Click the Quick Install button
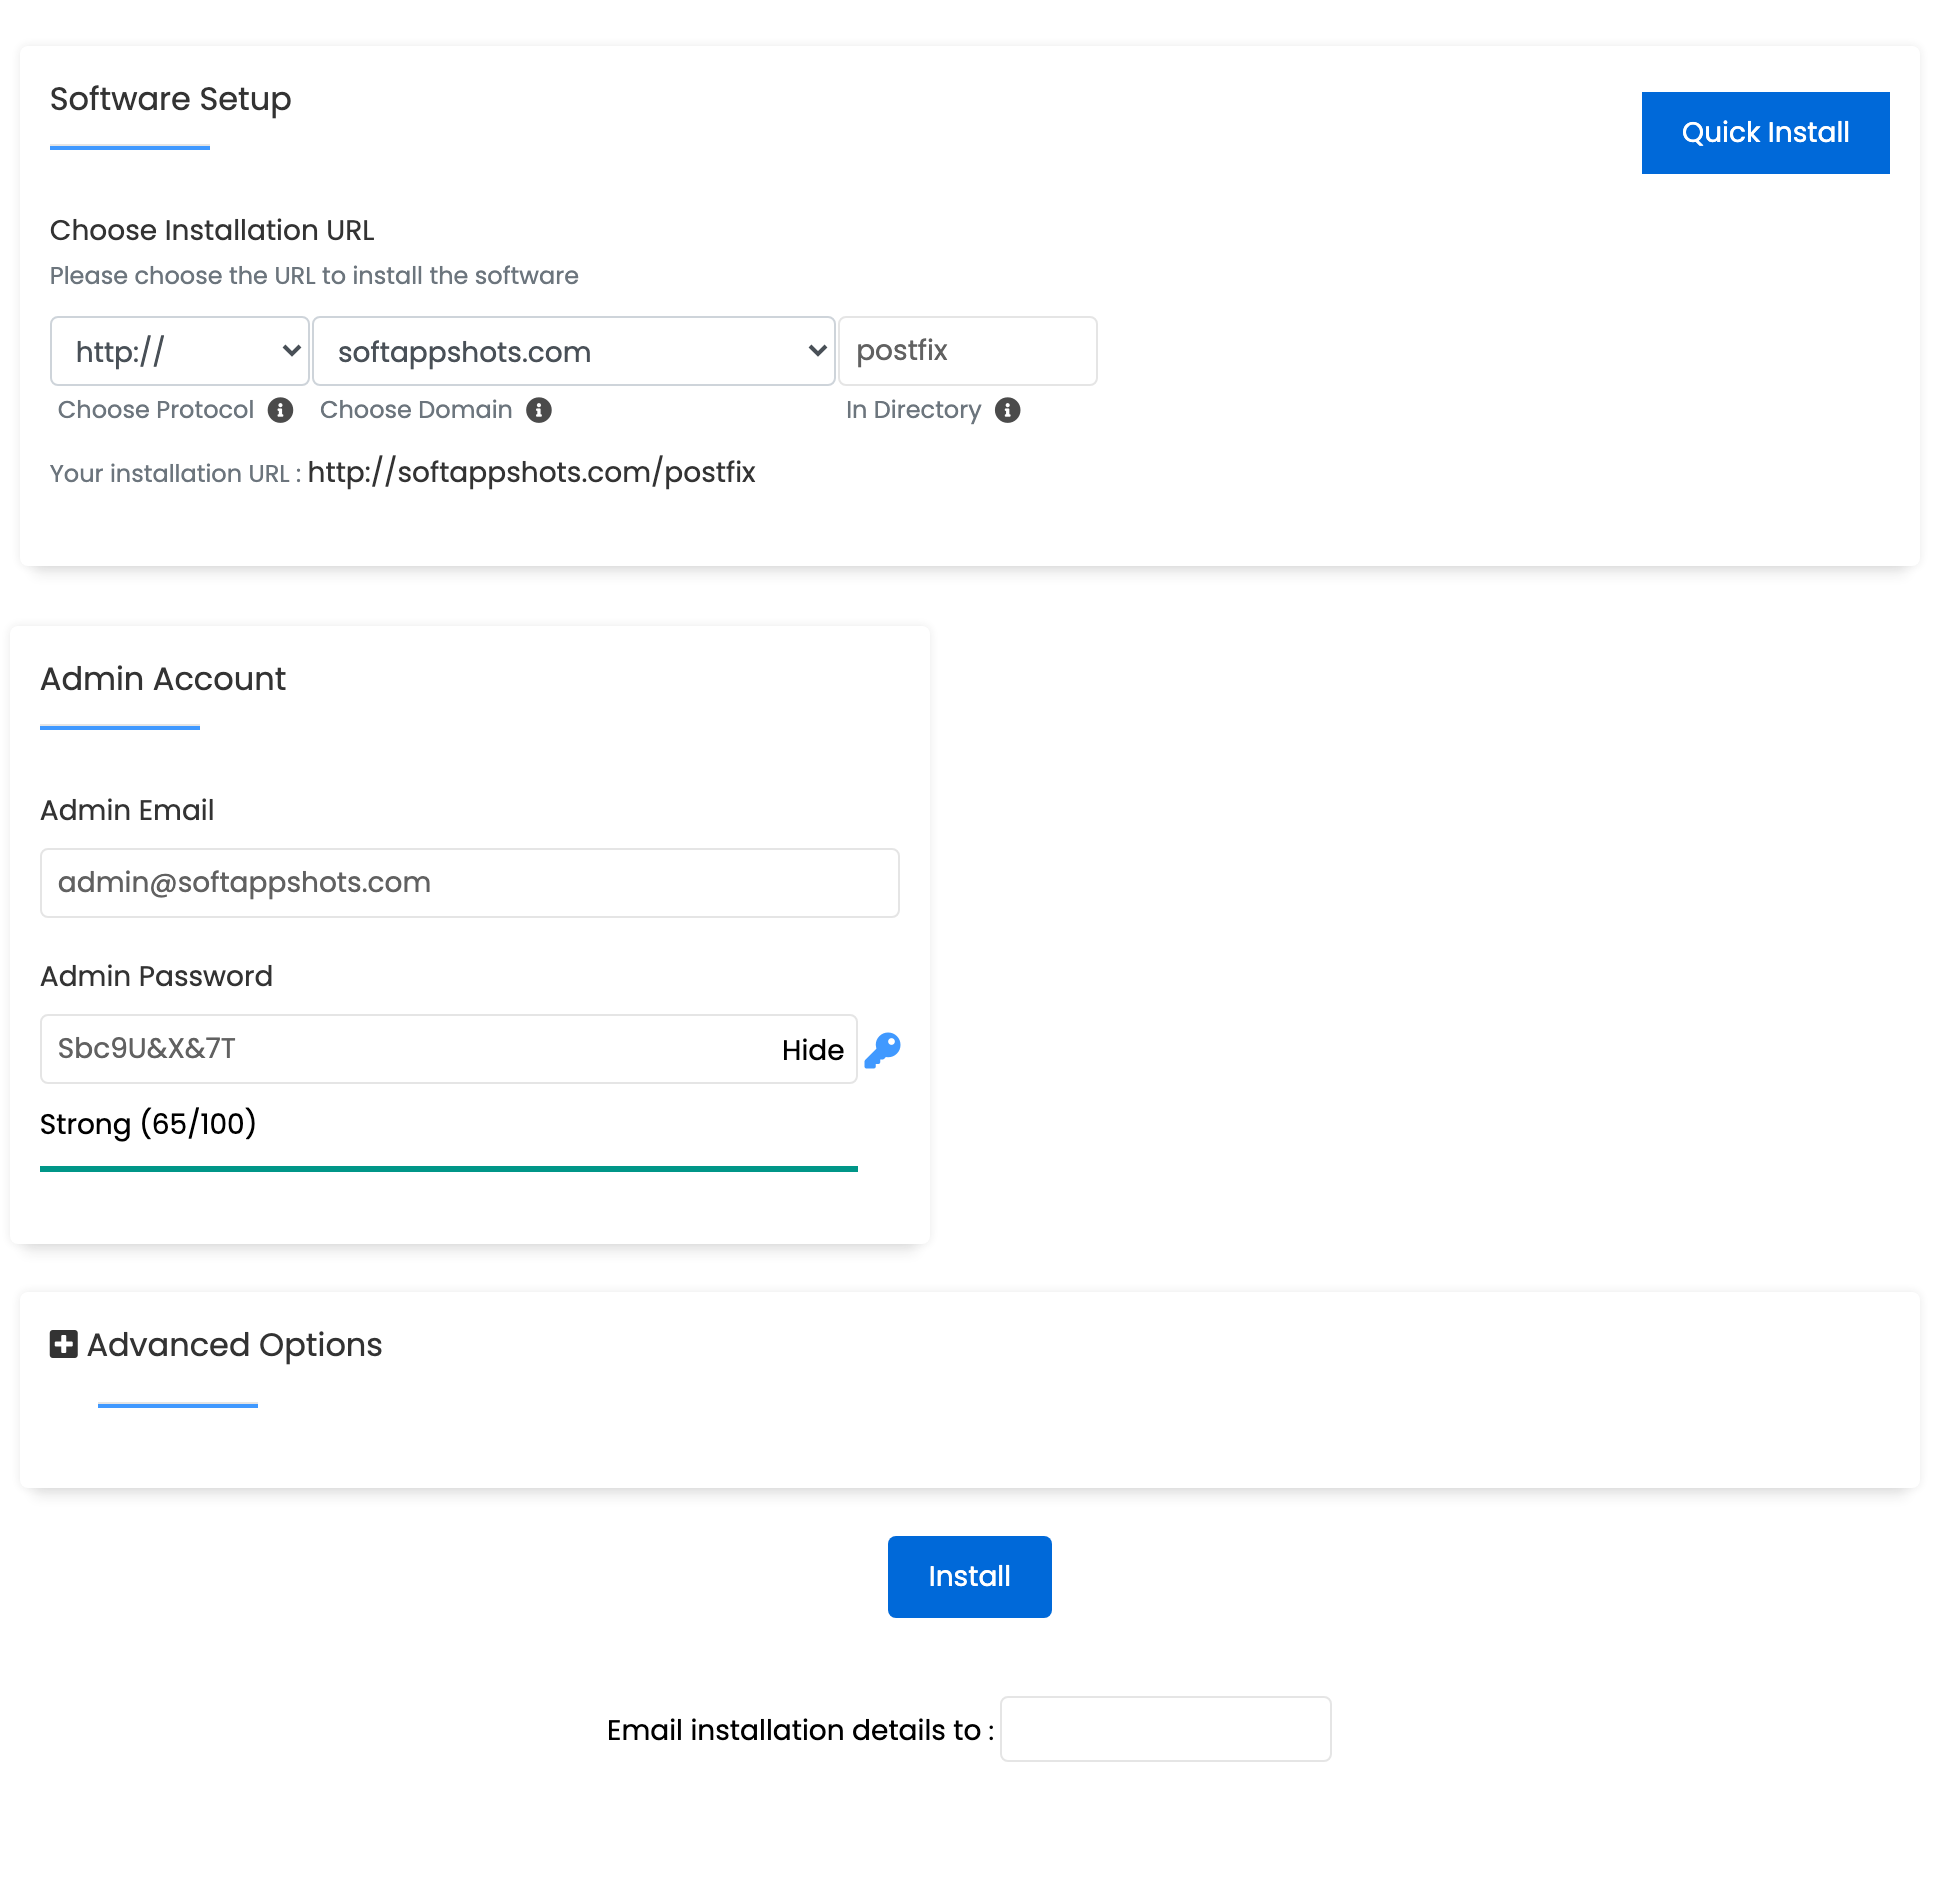This screenshot has width=1940, height=1880. click(x=1765, y=132)
